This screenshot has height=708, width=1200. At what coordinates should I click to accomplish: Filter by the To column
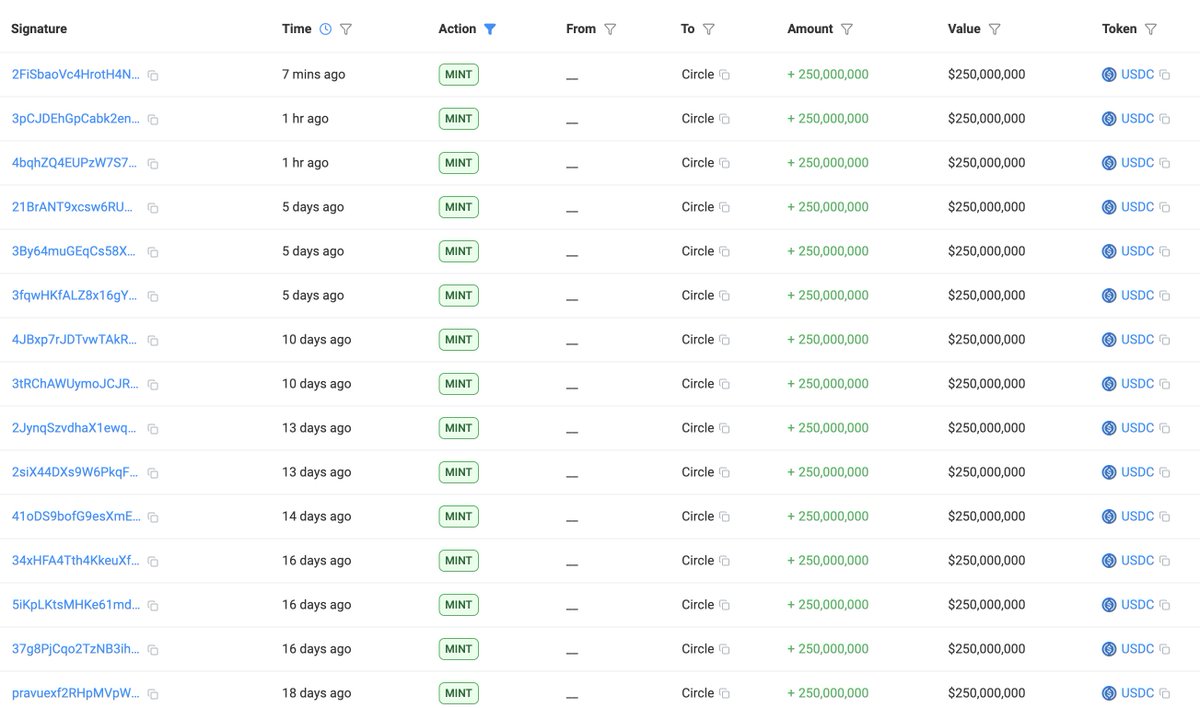coord(709,29)
